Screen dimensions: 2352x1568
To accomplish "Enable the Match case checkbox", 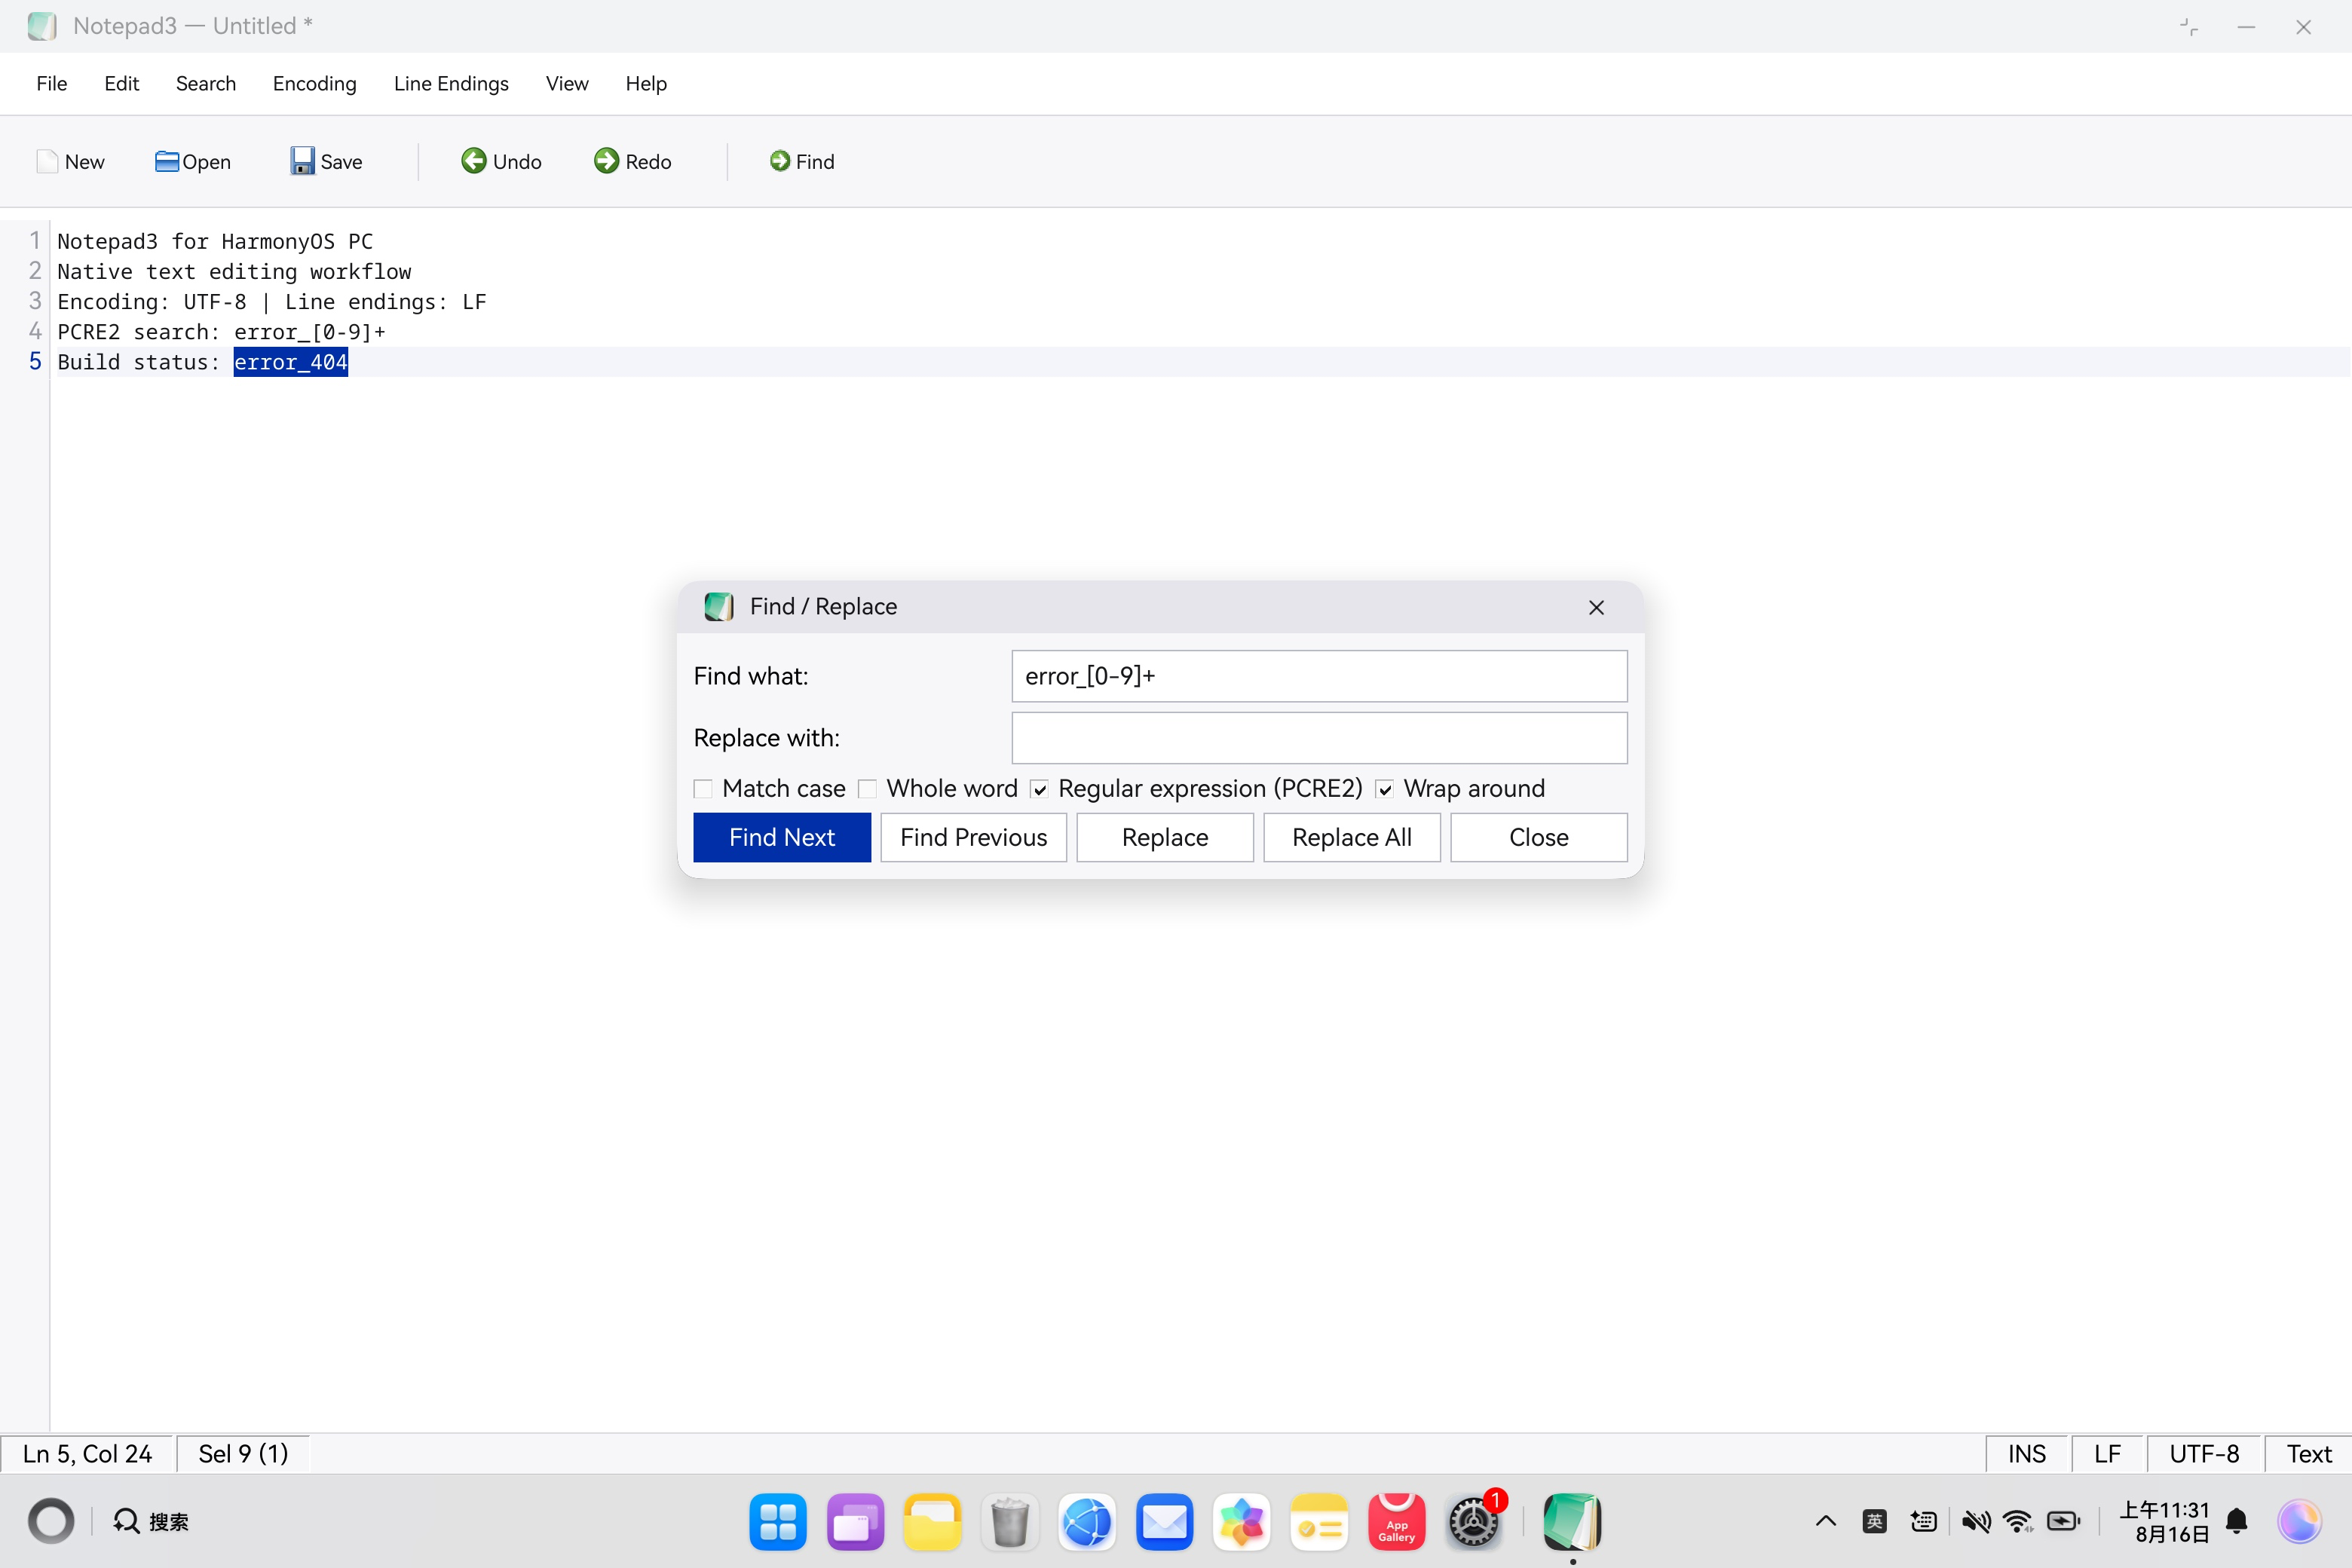I will point(704,789).
